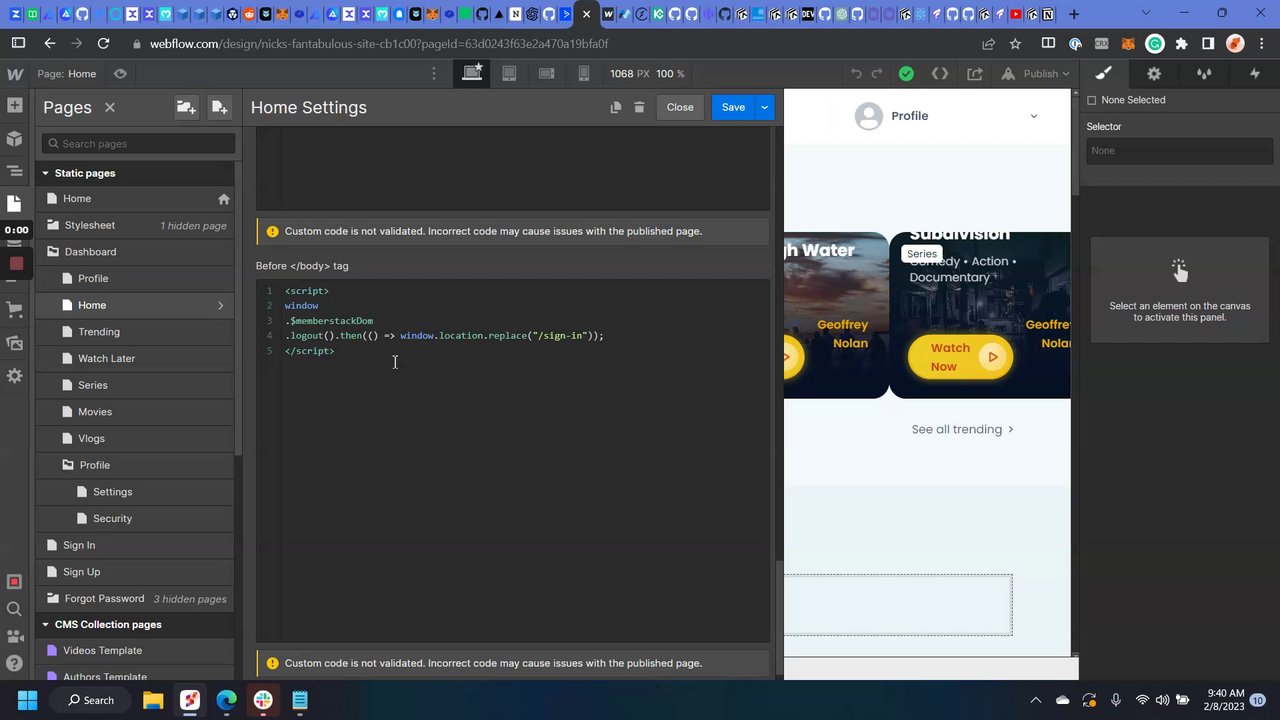The height and width of the screenshot is (720, 1280).
Task: Open Microsoft Edge from the taskbar
Action: (x=226, y=700)
